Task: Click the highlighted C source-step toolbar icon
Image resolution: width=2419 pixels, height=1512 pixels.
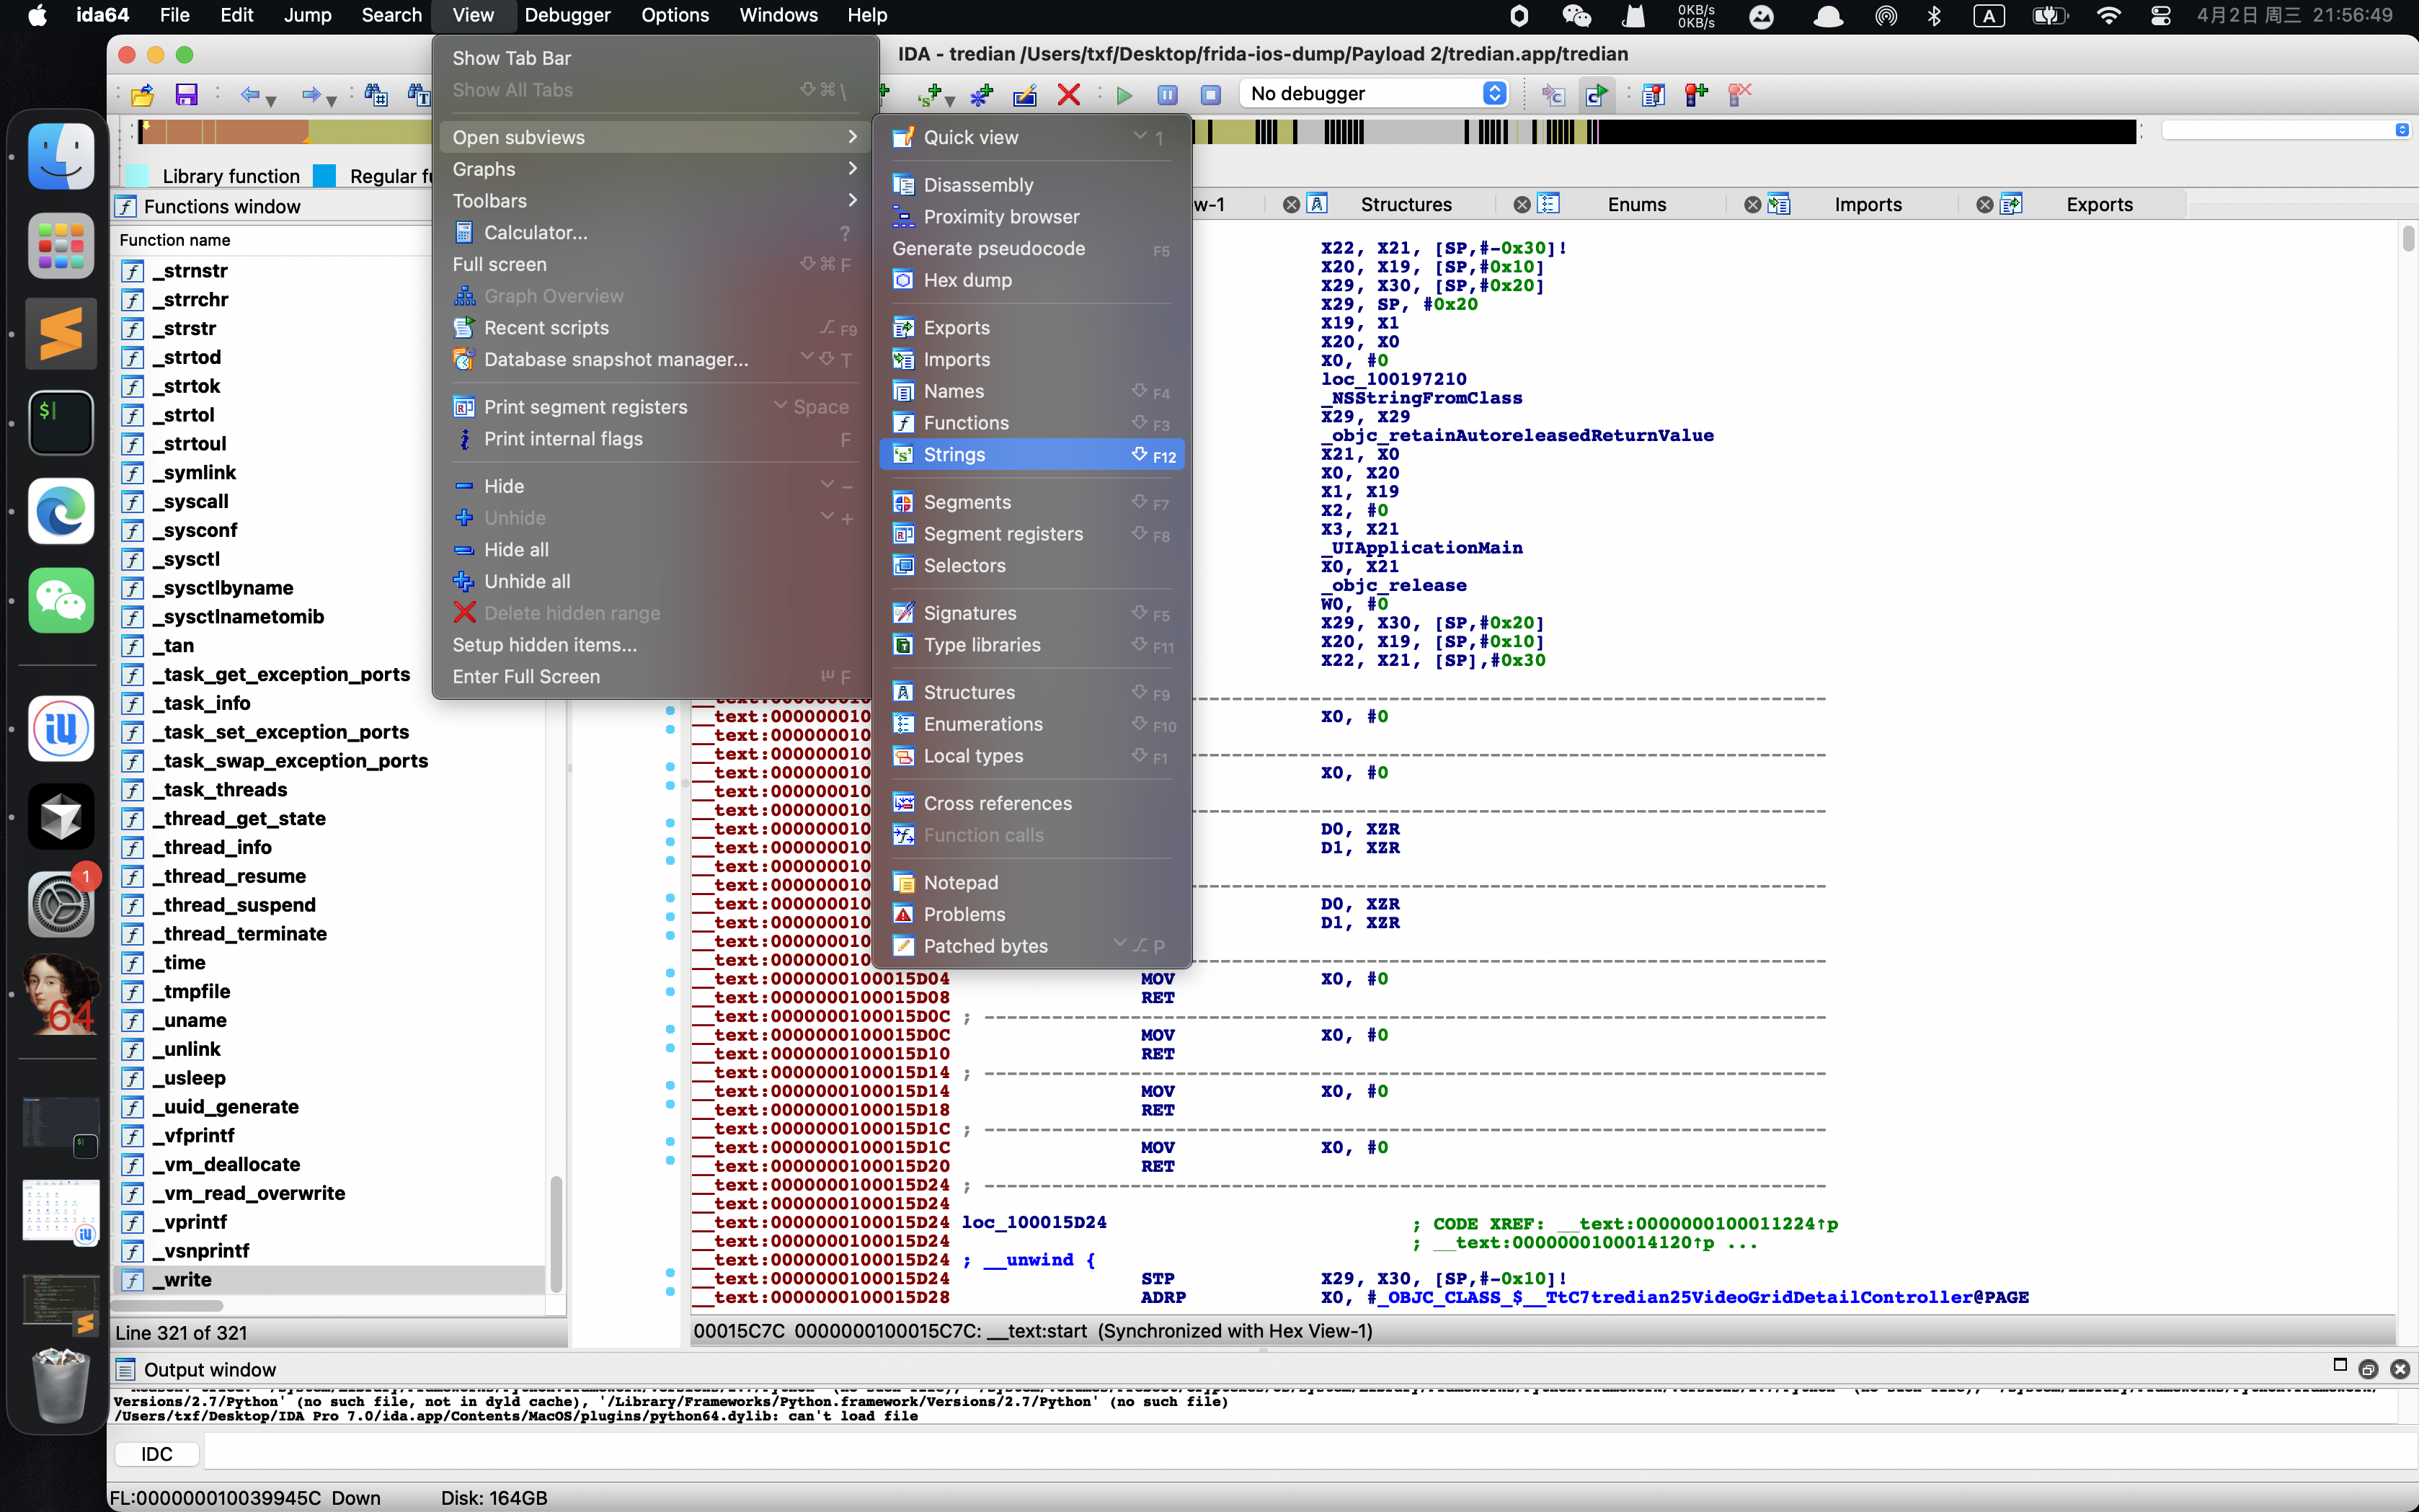Action: [1596, 95]
